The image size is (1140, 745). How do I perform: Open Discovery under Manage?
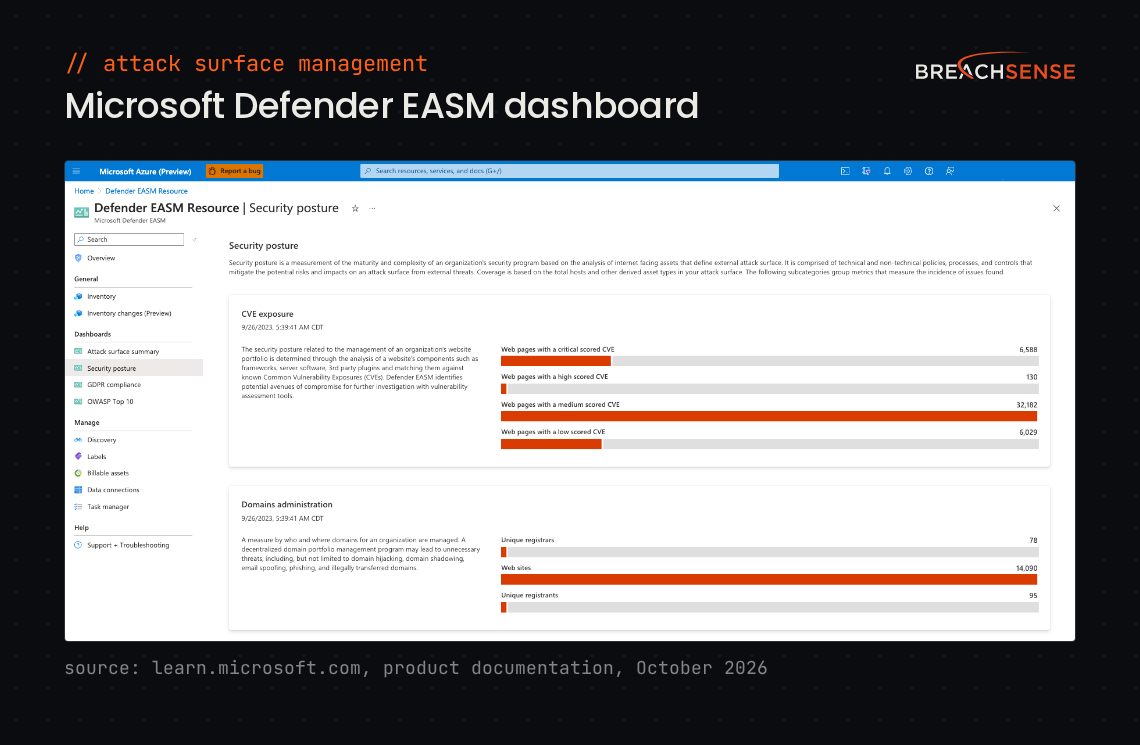[102, 440]
